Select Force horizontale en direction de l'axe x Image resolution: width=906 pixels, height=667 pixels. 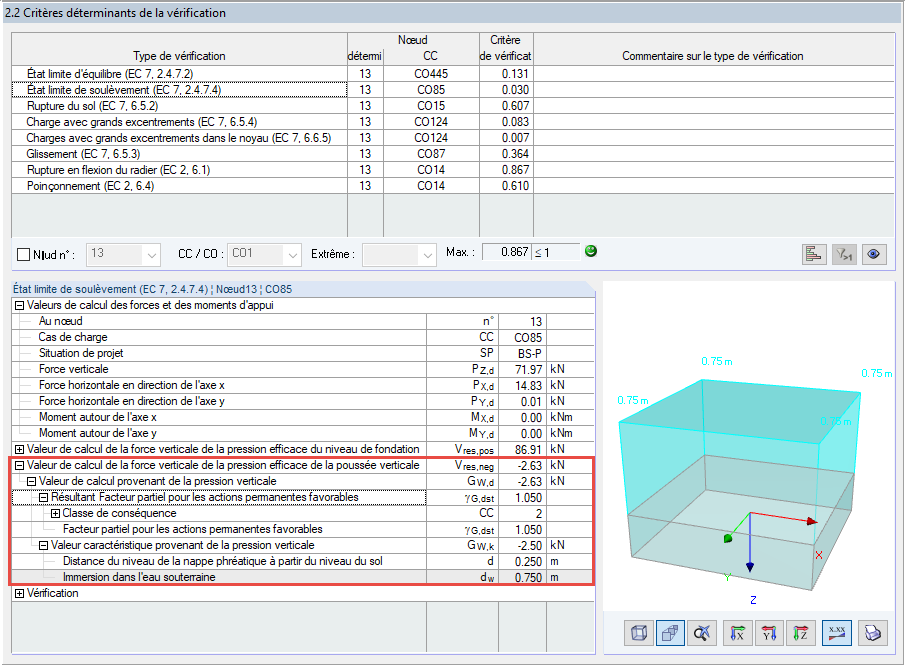coord(303,386)
